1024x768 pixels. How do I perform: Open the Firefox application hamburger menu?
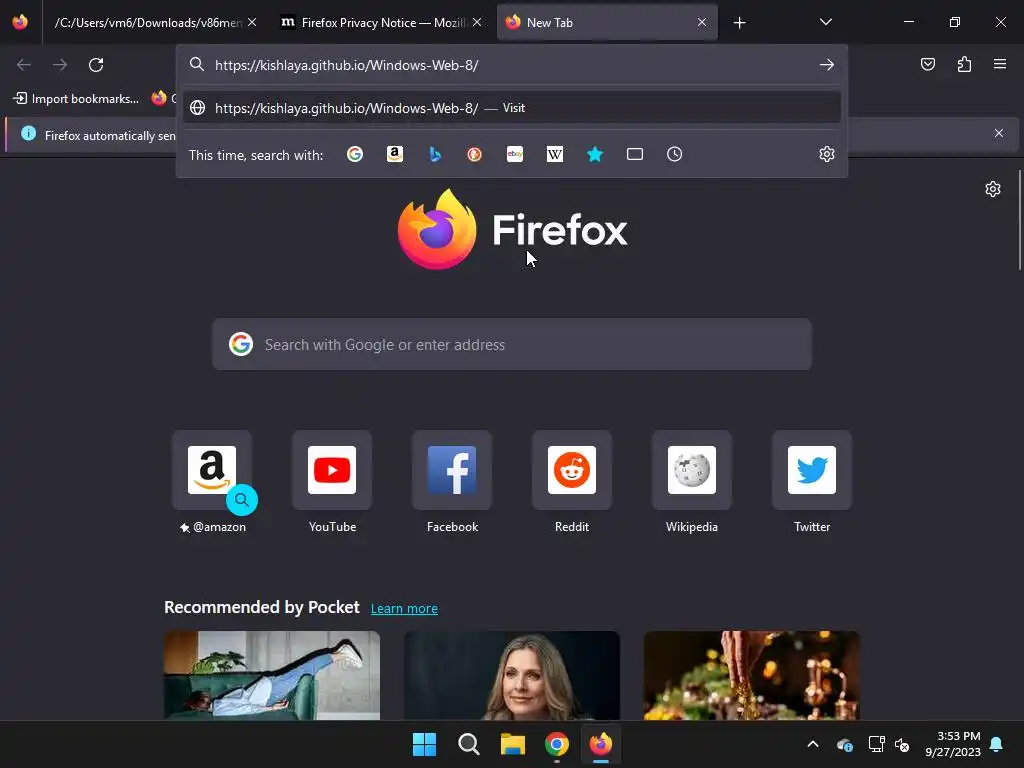point(1000,64)
